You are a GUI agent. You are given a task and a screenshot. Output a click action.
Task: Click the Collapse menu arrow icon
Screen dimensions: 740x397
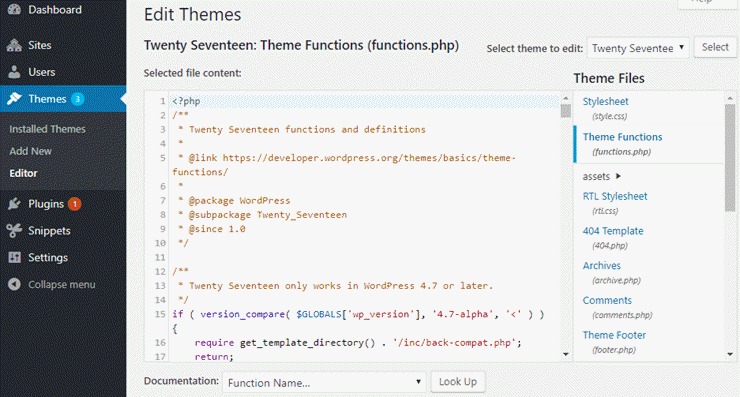pos(14,284)
